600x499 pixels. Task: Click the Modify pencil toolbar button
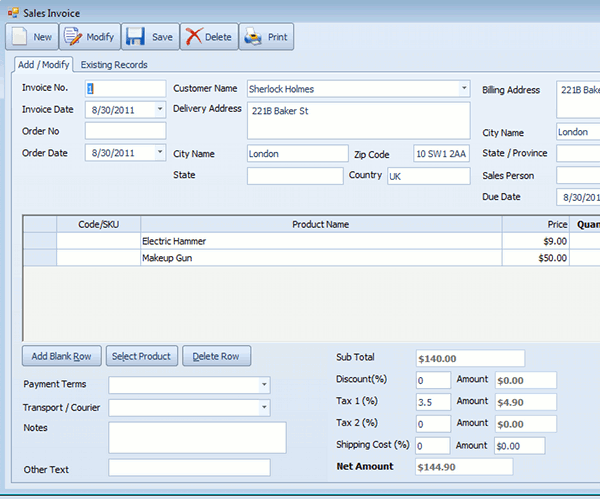point(90,37)
